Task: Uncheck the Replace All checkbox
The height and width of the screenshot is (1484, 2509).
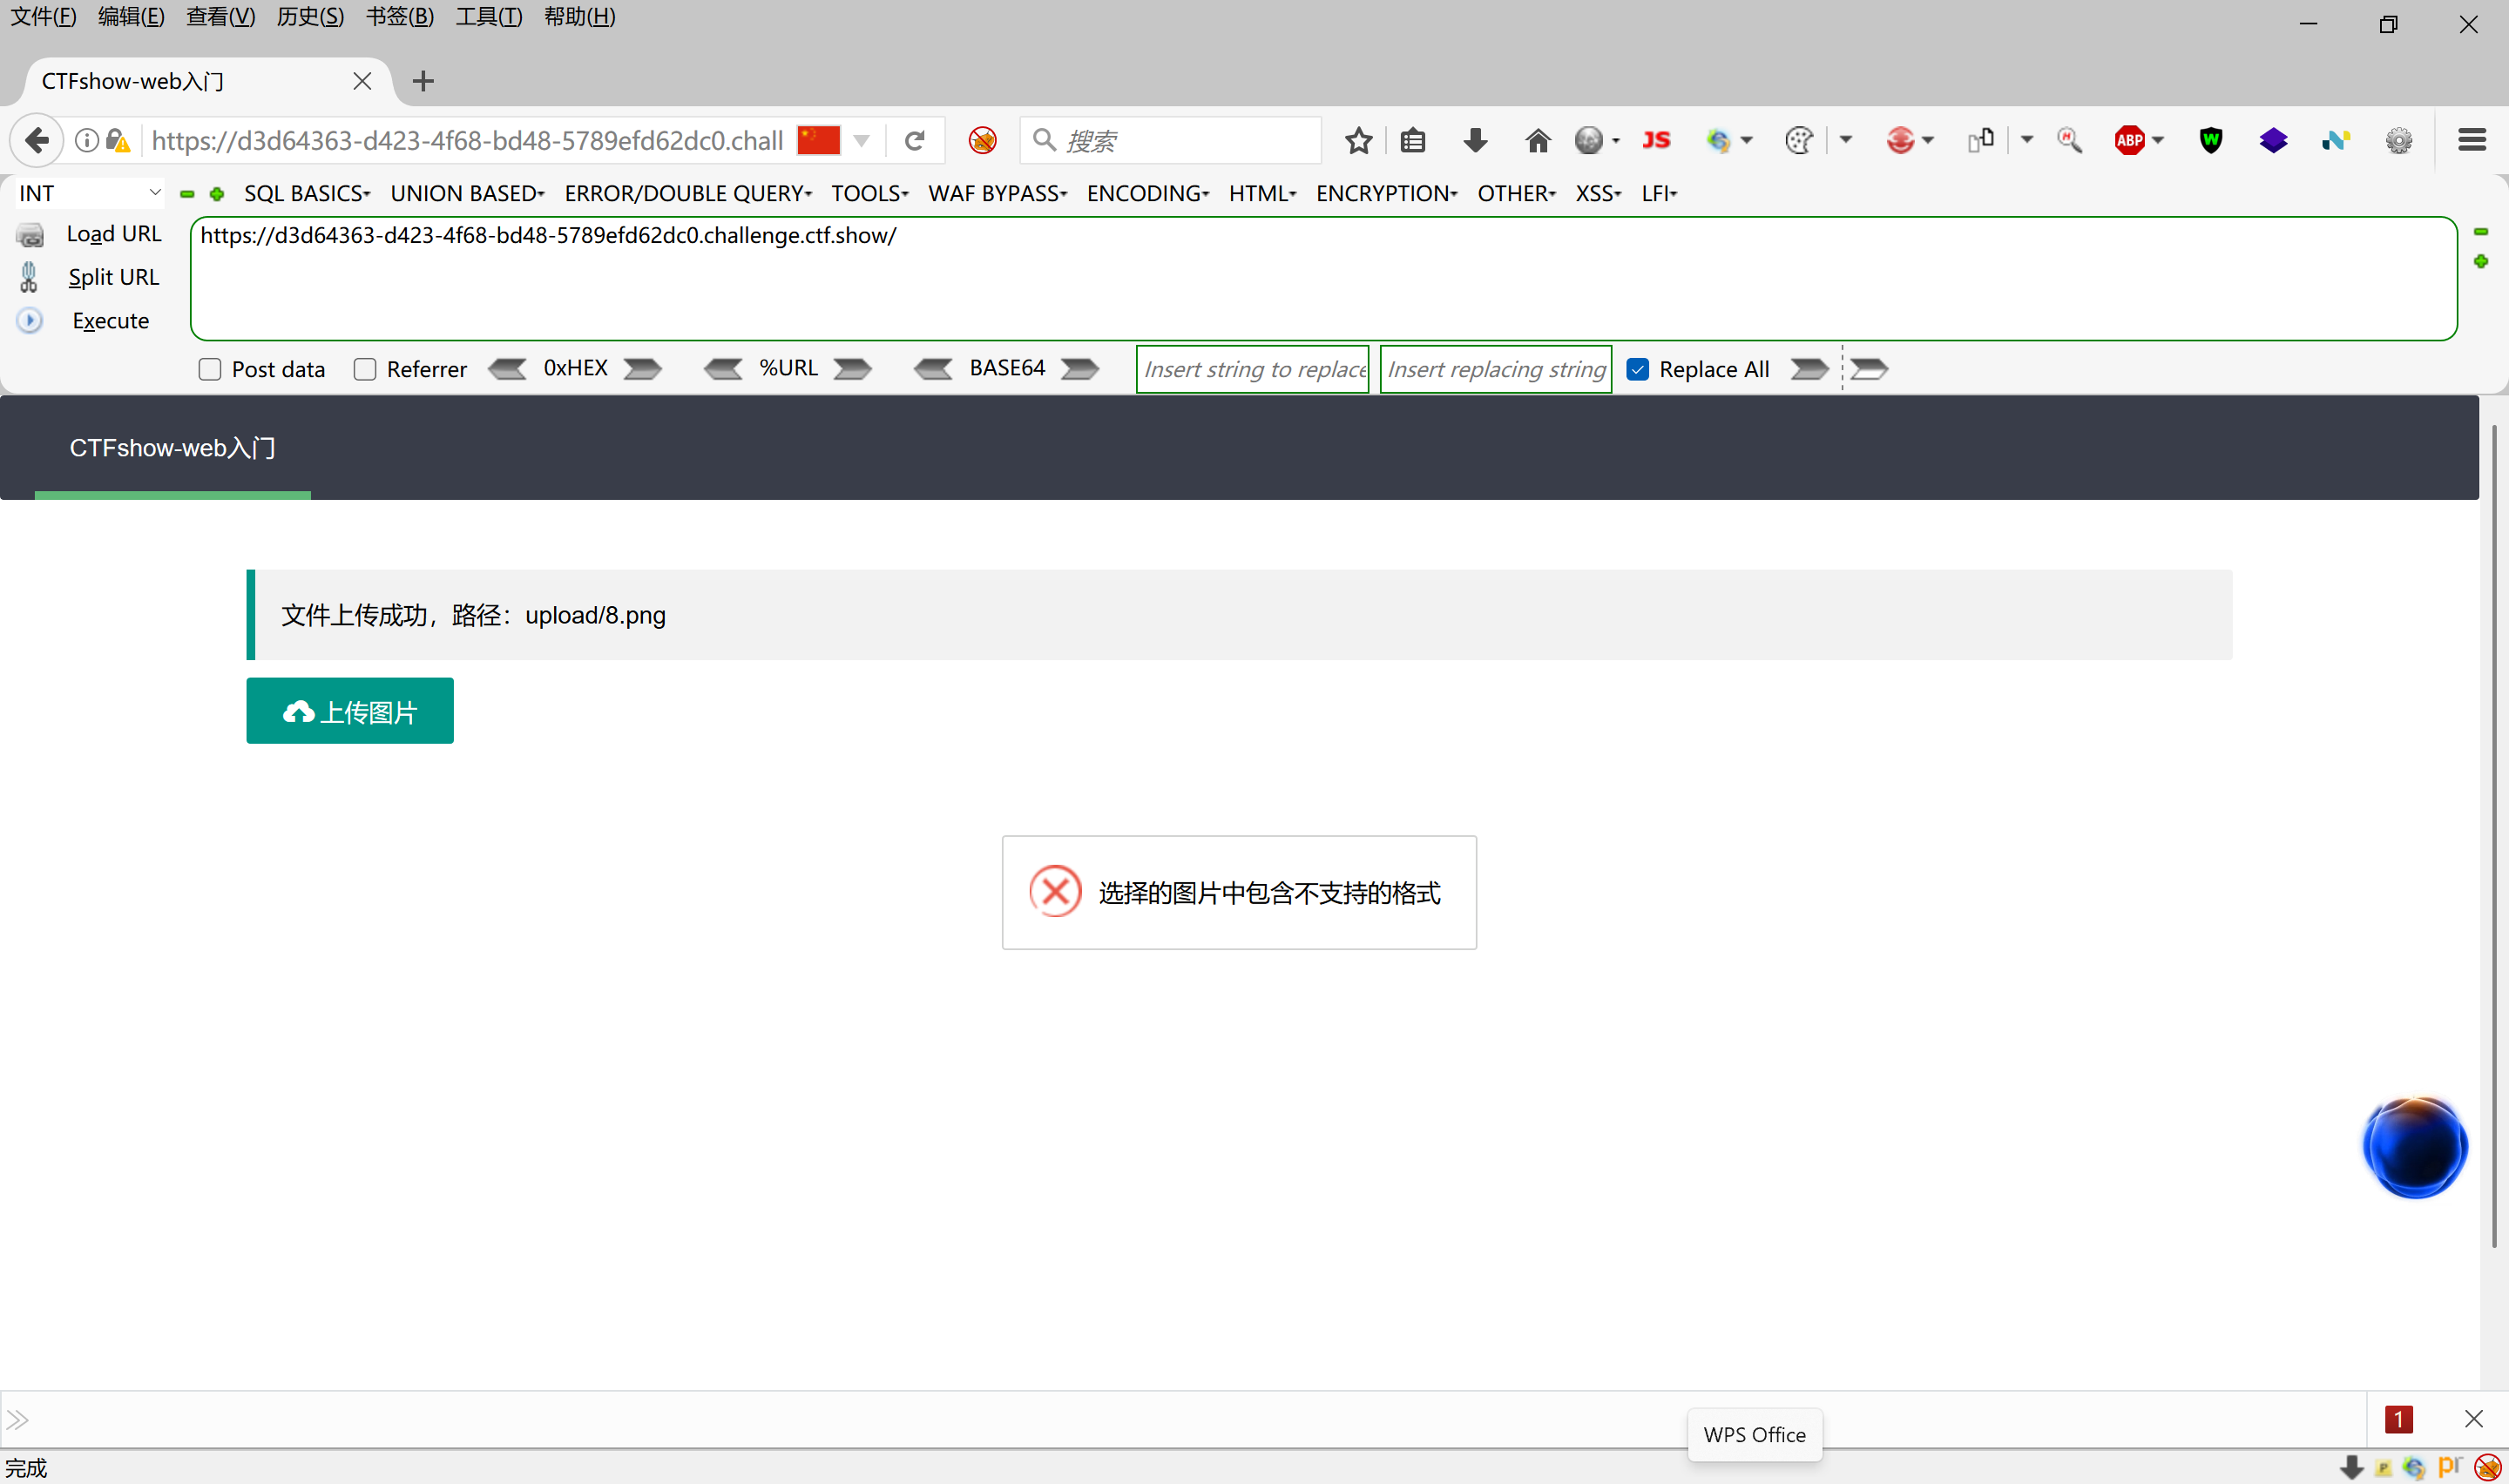Action: 1637,370
